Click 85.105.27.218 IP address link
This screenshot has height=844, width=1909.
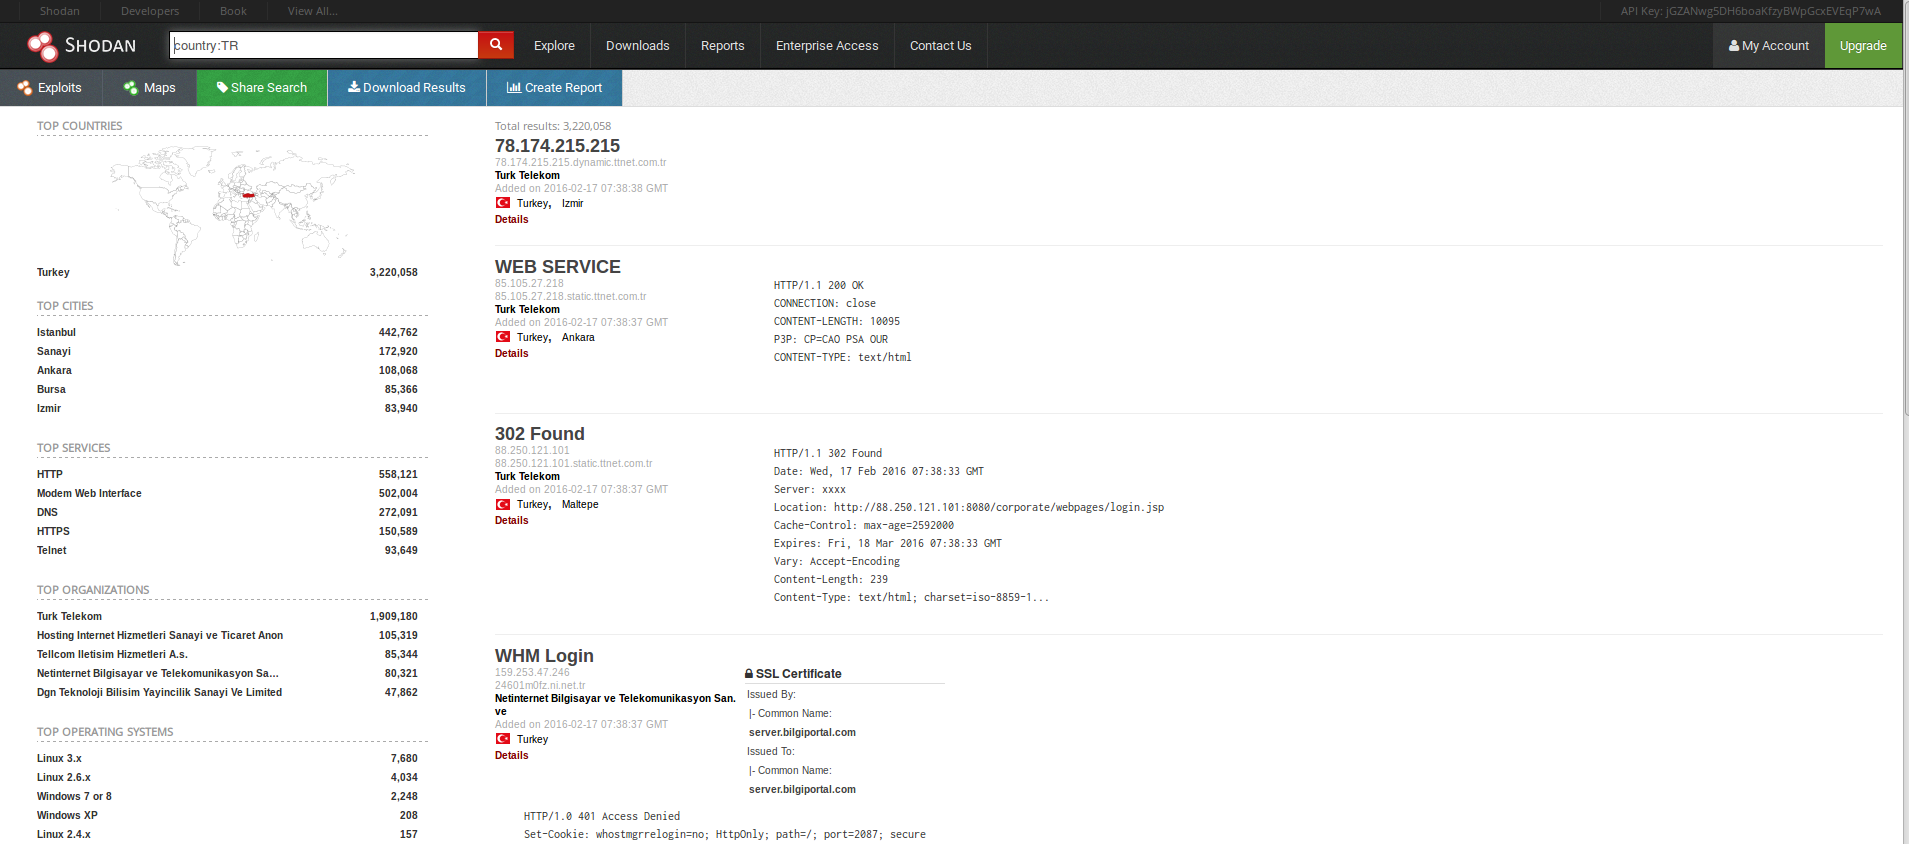click(529, 284)
